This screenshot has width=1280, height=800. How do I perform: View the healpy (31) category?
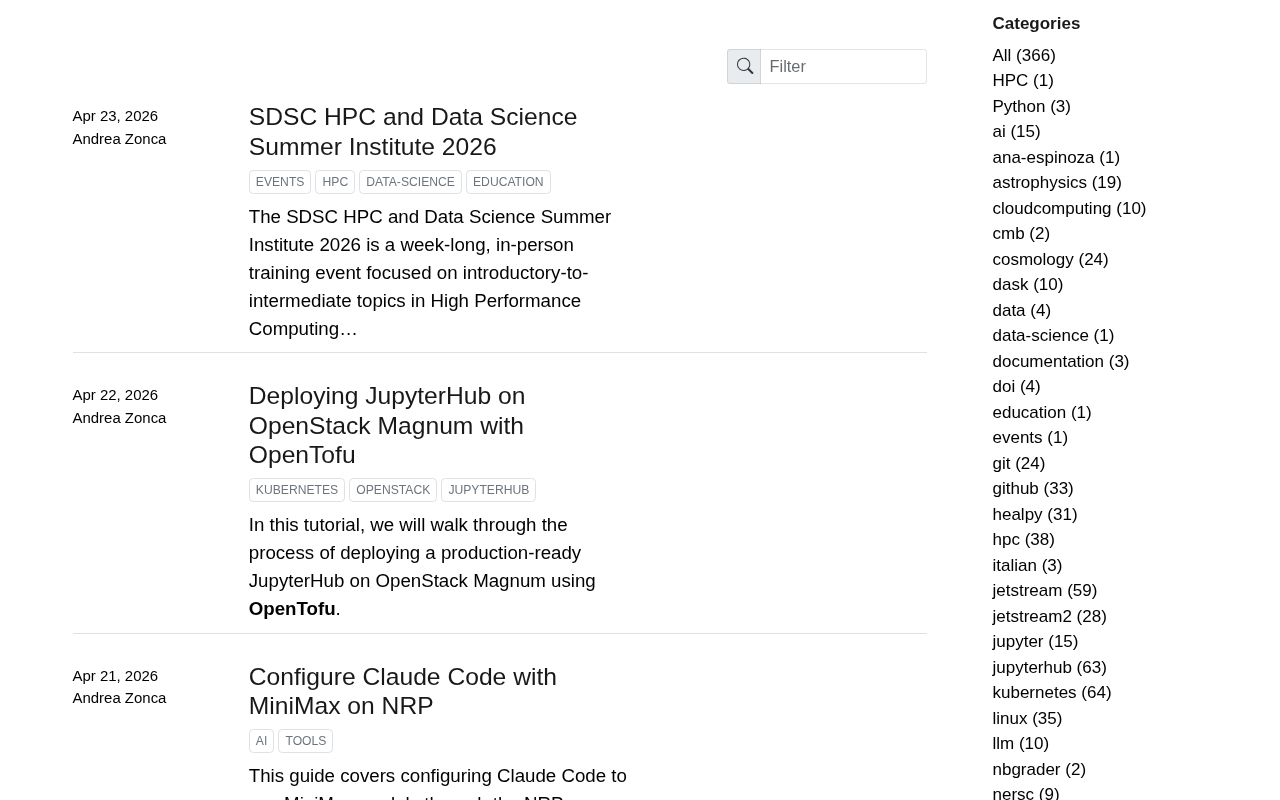pyautogui.click(x=1034, y=514)
